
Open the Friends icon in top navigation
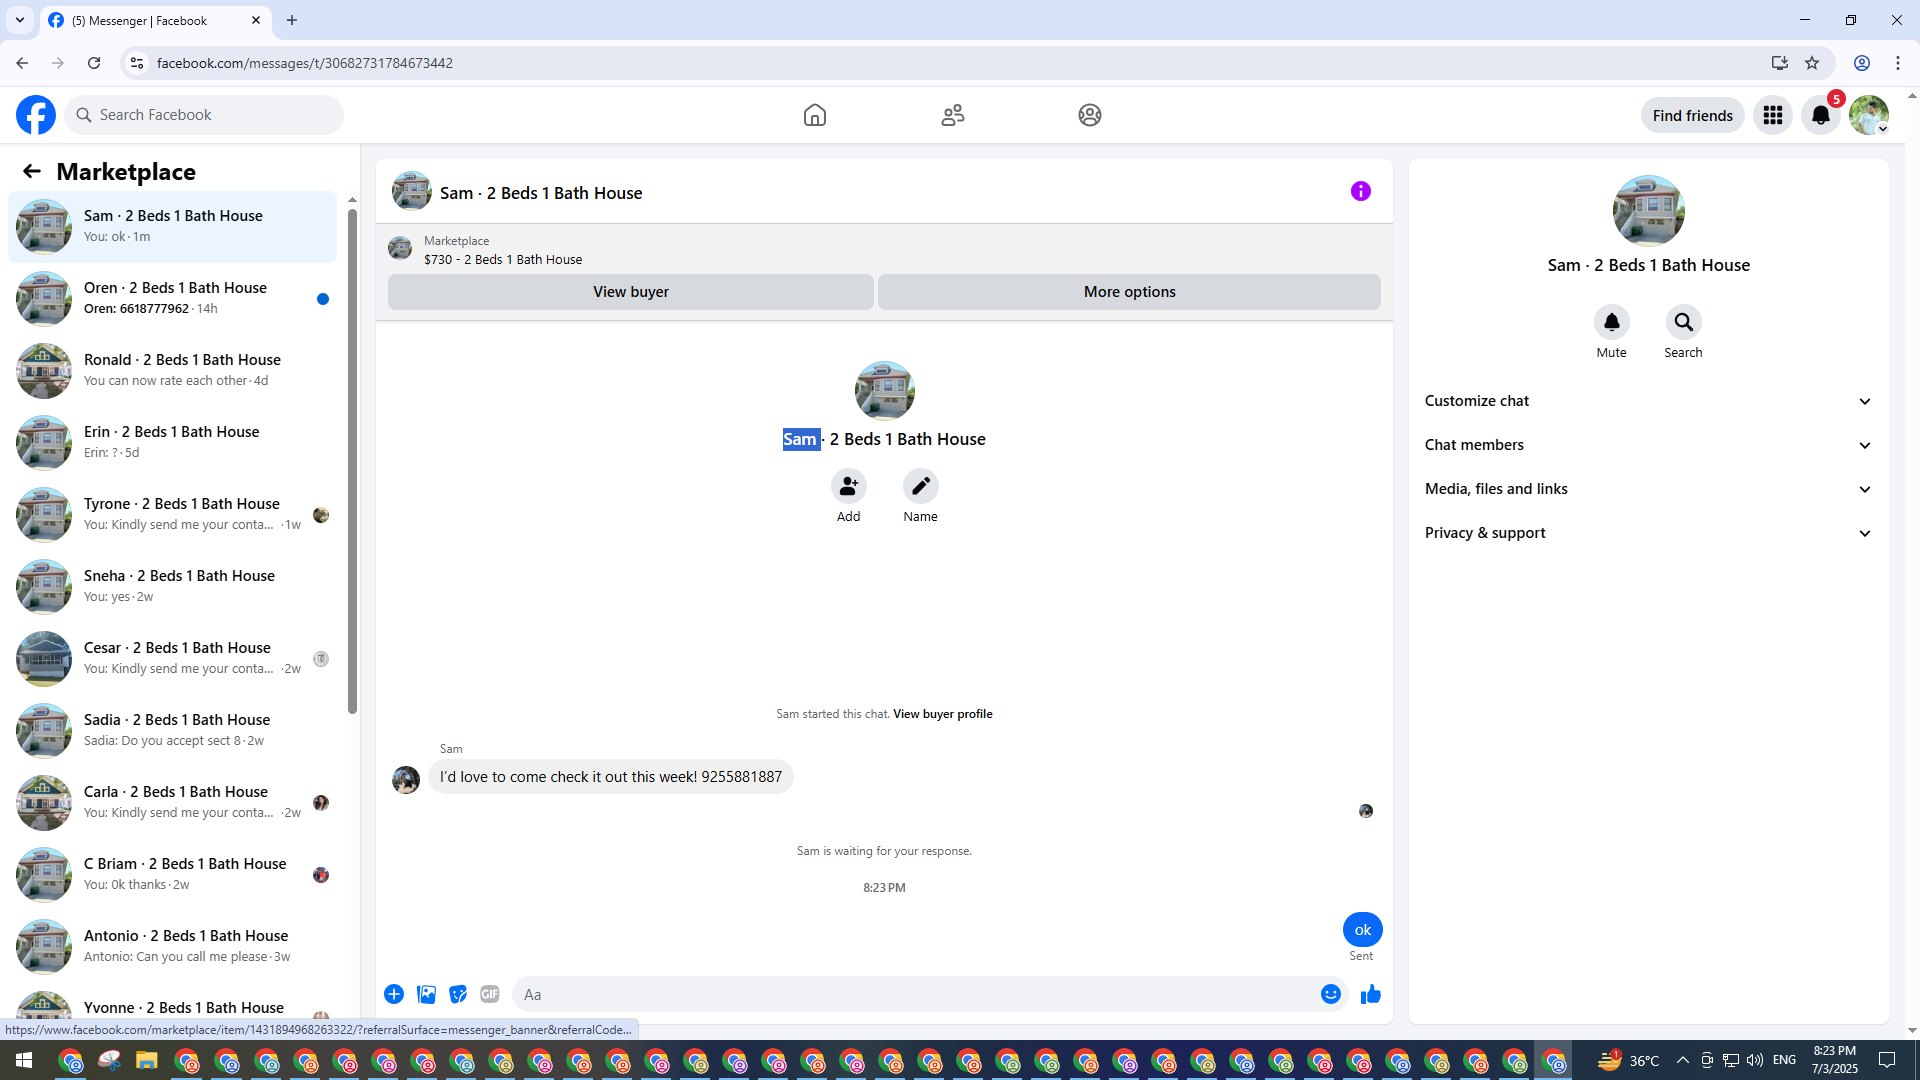(x=952, y=115)
